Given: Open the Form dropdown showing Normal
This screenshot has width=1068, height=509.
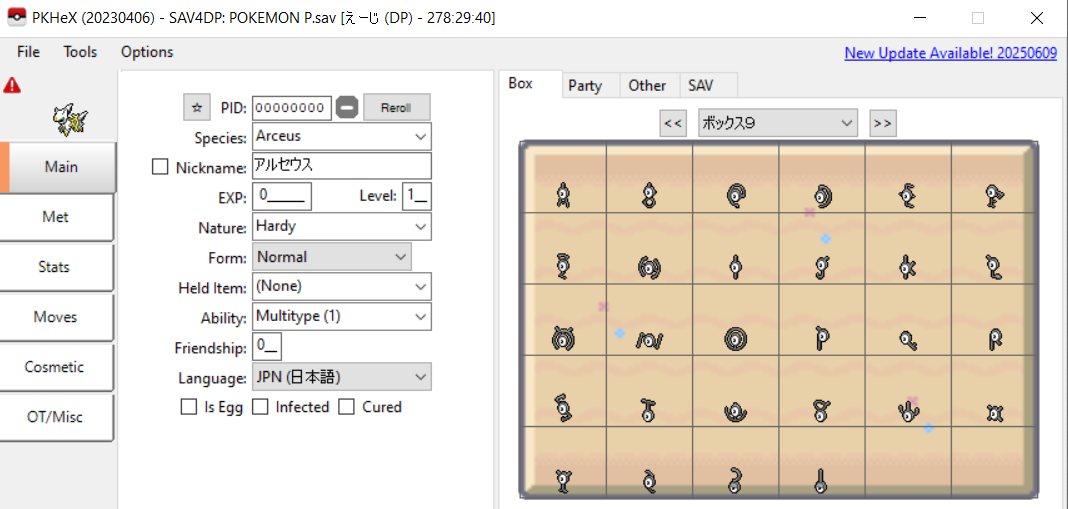Looking at the screenshot, I should [x=332, y=257].
